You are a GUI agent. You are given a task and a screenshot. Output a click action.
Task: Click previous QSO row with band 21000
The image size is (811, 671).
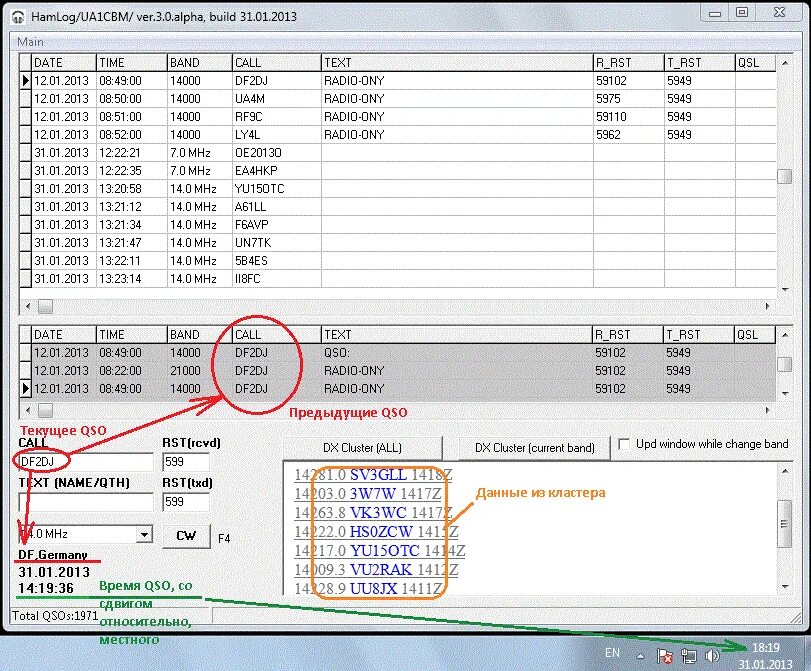coord(397,371)
